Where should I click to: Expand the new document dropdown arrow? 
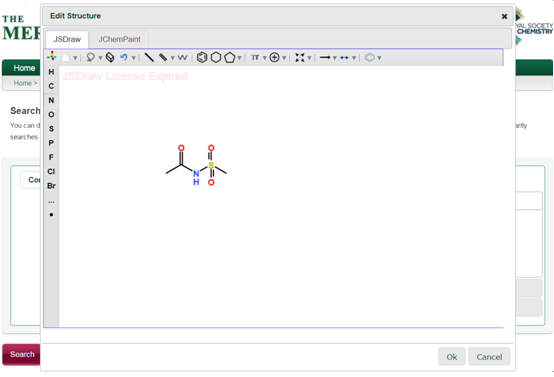[x=75, y=58]
